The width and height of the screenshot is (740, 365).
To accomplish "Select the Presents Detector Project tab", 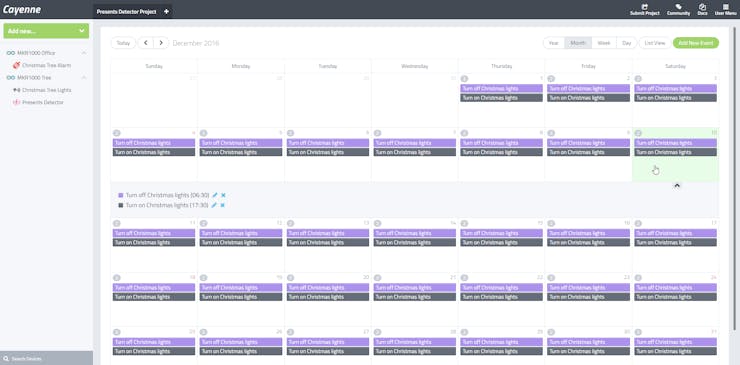I will coord(126,11).
